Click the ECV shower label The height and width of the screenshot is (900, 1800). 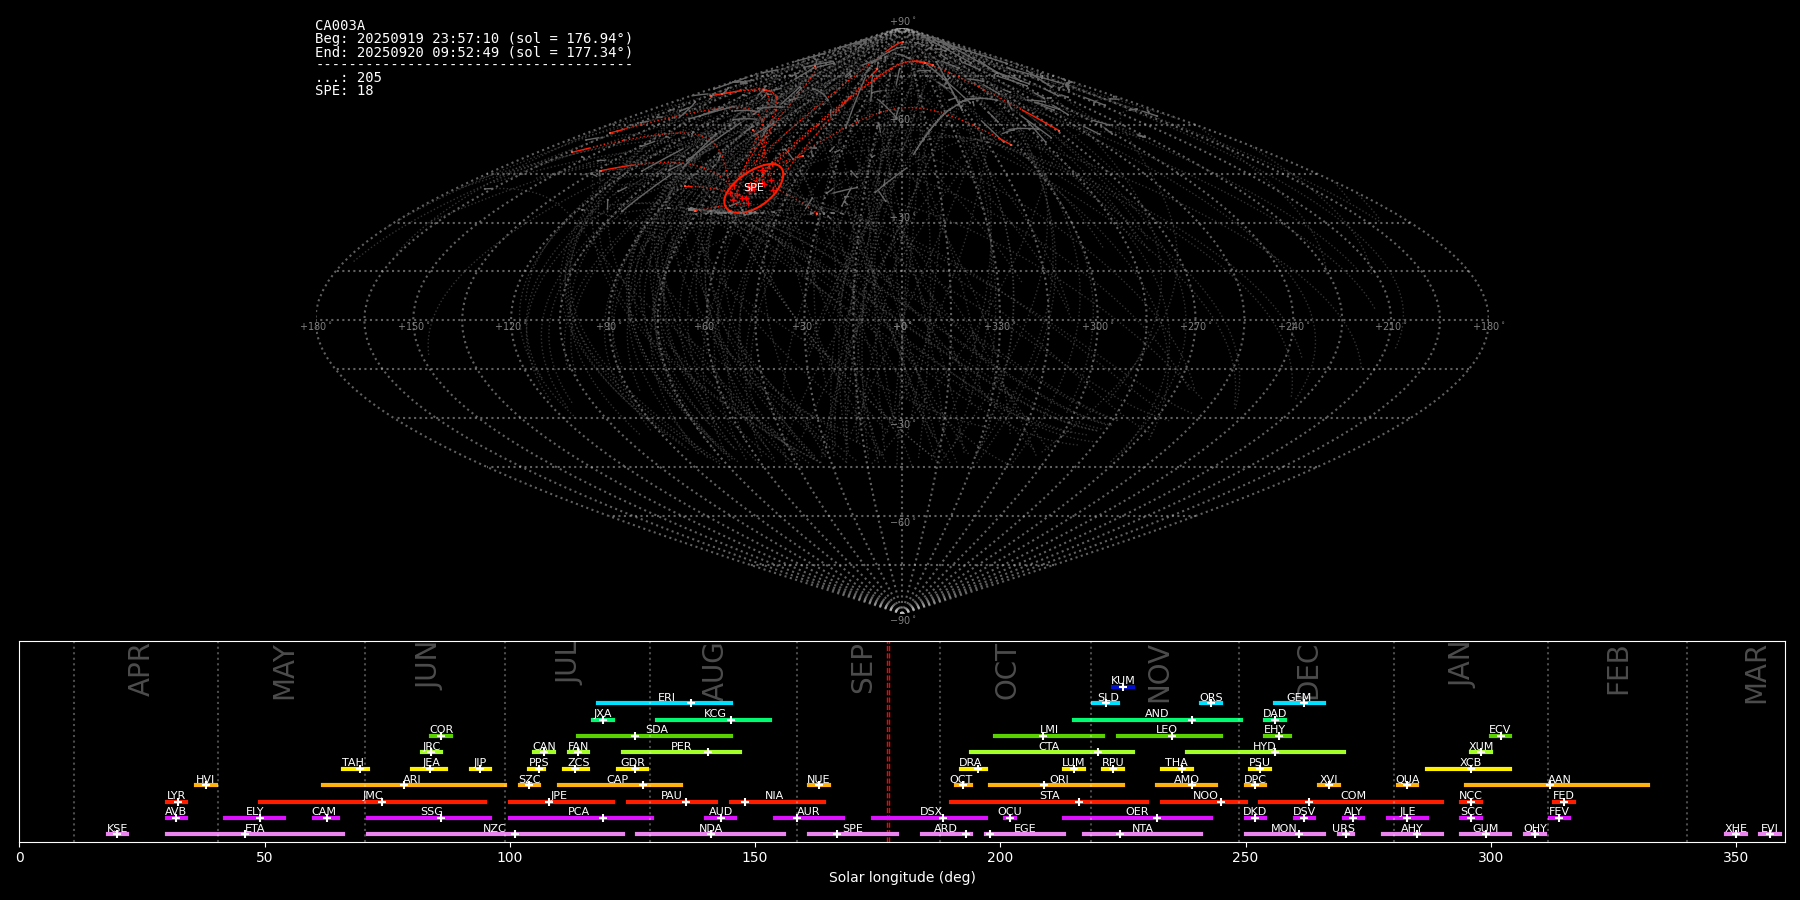(x=1499, y=730)
